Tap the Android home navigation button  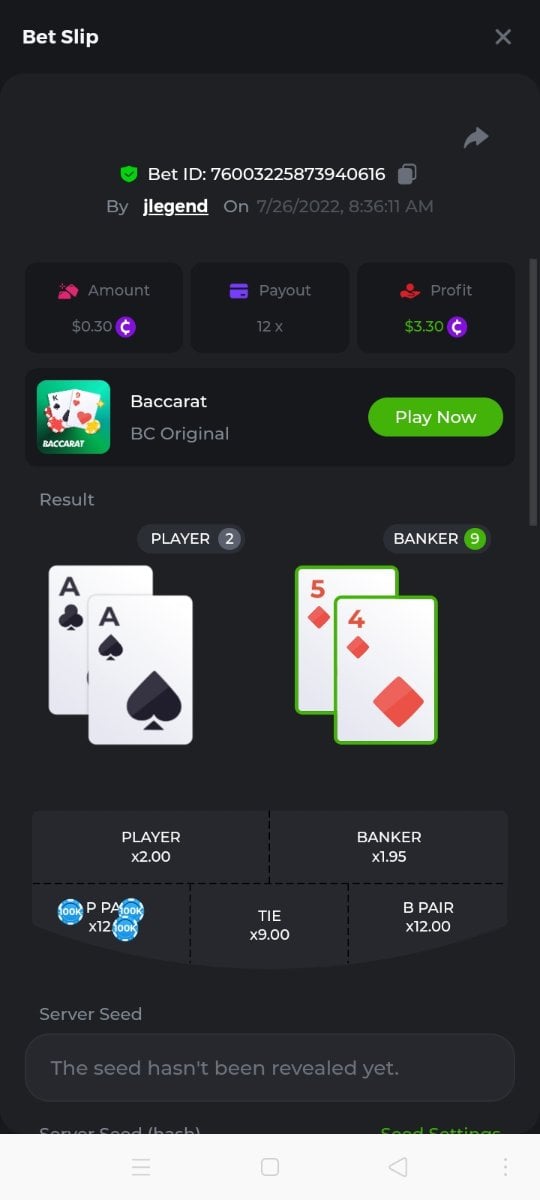point(269,1167)
